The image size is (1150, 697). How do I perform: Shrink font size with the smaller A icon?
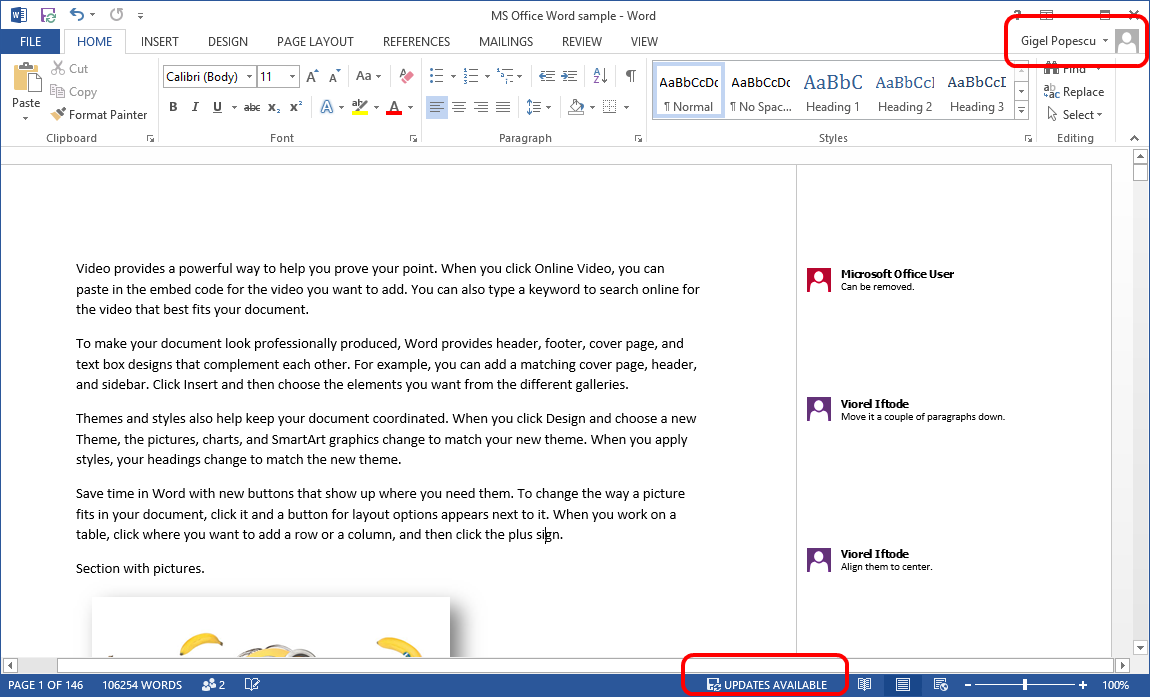[334, 76]
